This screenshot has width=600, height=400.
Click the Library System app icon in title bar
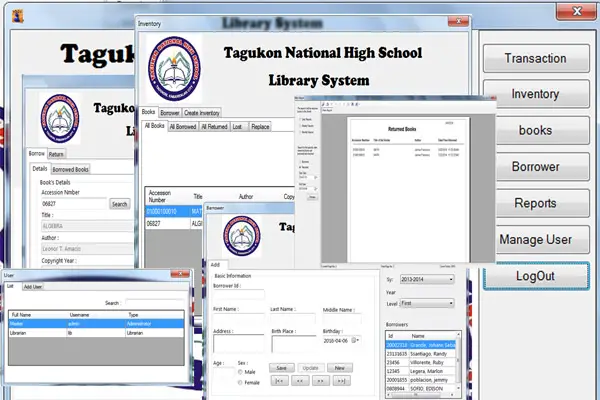(17, 15)
